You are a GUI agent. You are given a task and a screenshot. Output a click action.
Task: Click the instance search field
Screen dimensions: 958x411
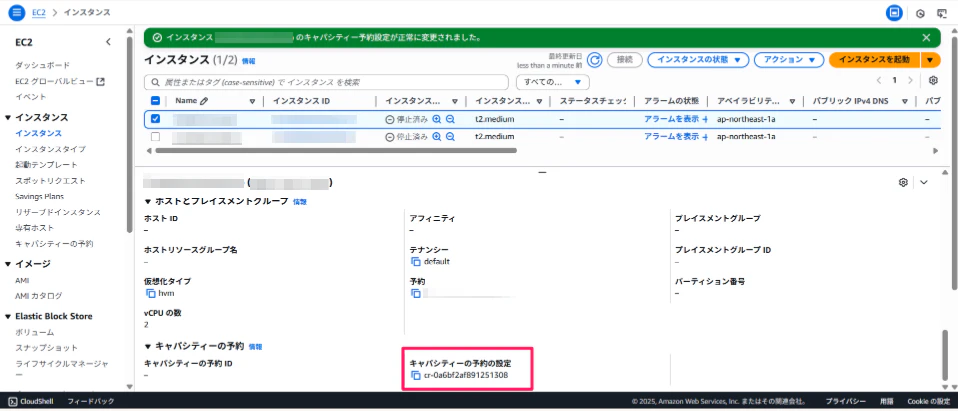tap(326, 82)
